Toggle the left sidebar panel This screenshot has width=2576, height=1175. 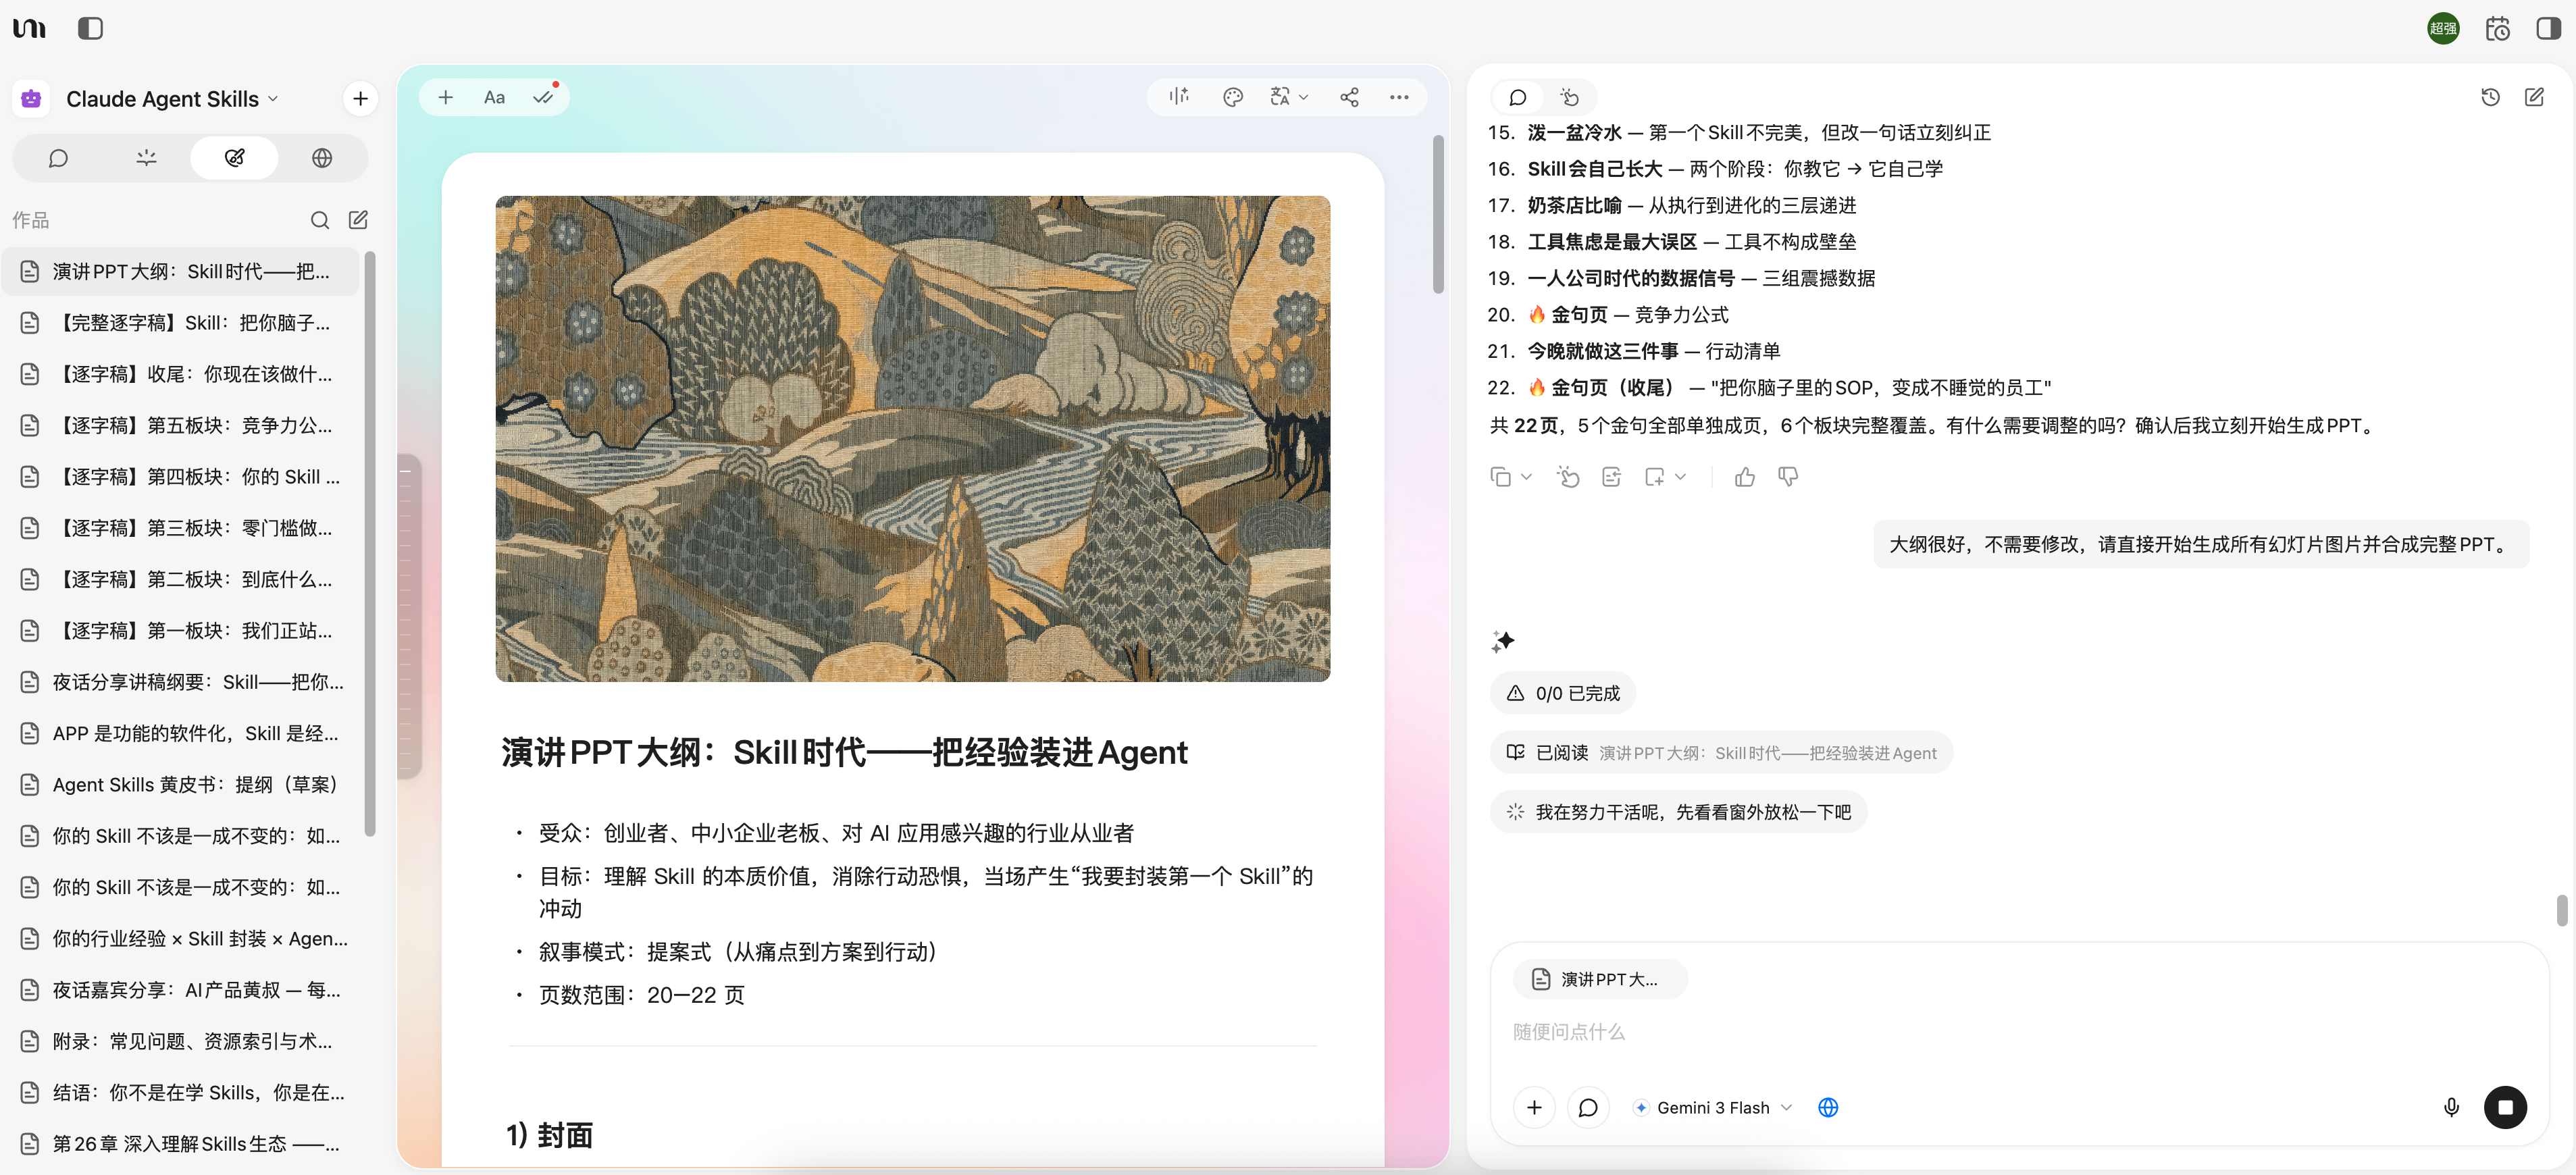click(x=90, y=28)
